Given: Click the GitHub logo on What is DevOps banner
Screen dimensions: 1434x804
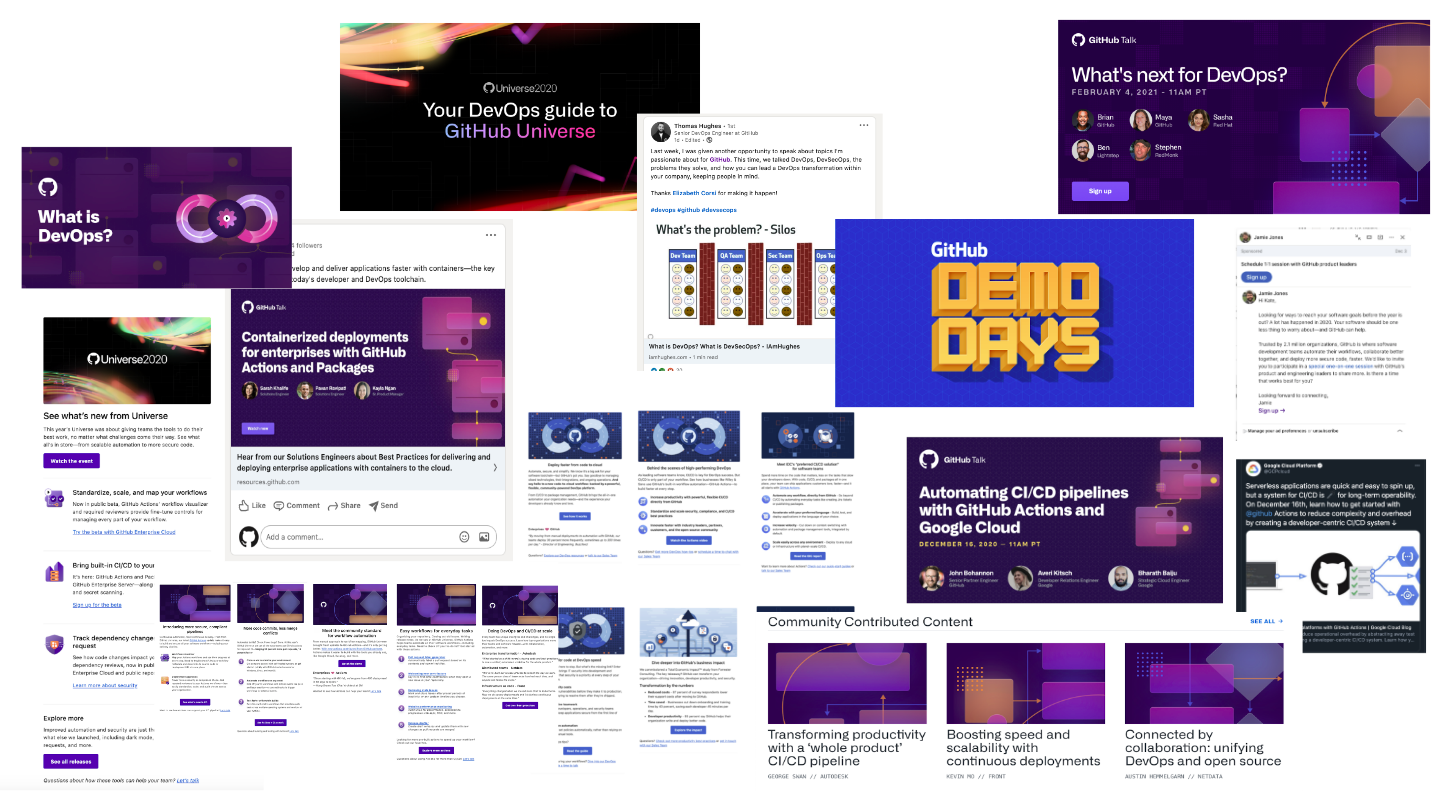Looking at the screenshot, I should coord(47,187).
